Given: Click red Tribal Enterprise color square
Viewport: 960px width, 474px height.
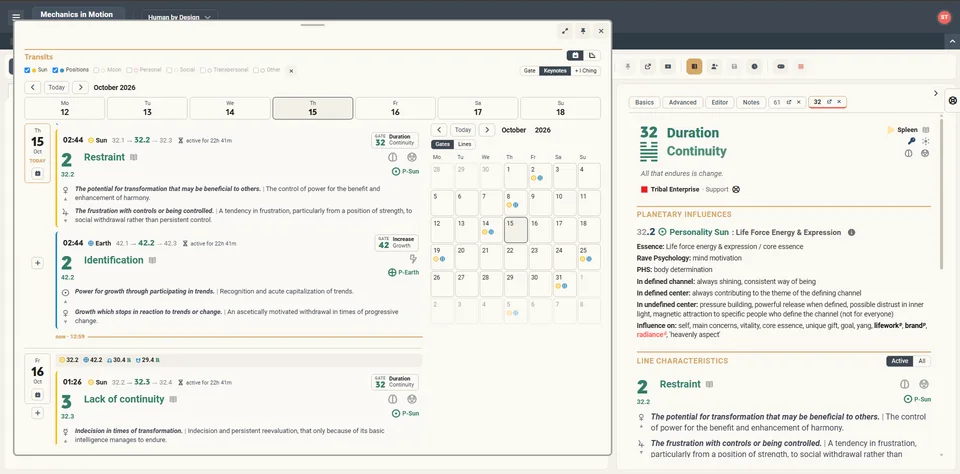Looking at the screenshot, I should (644, 189).
